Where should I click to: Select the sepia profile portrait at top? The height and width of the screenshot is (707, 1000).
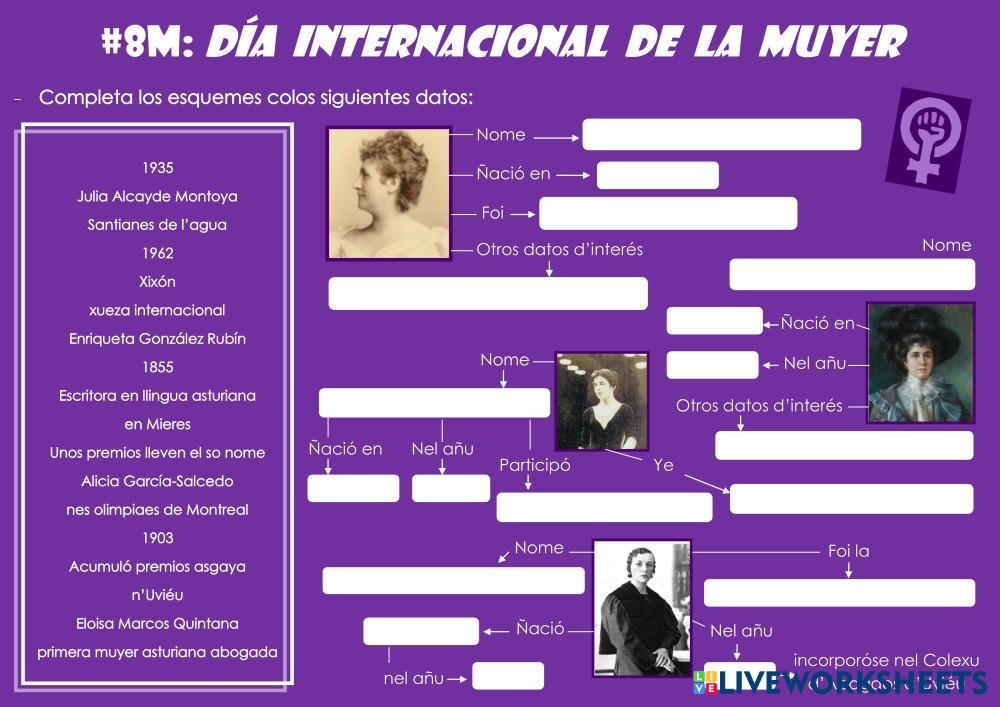click(389, 192)
